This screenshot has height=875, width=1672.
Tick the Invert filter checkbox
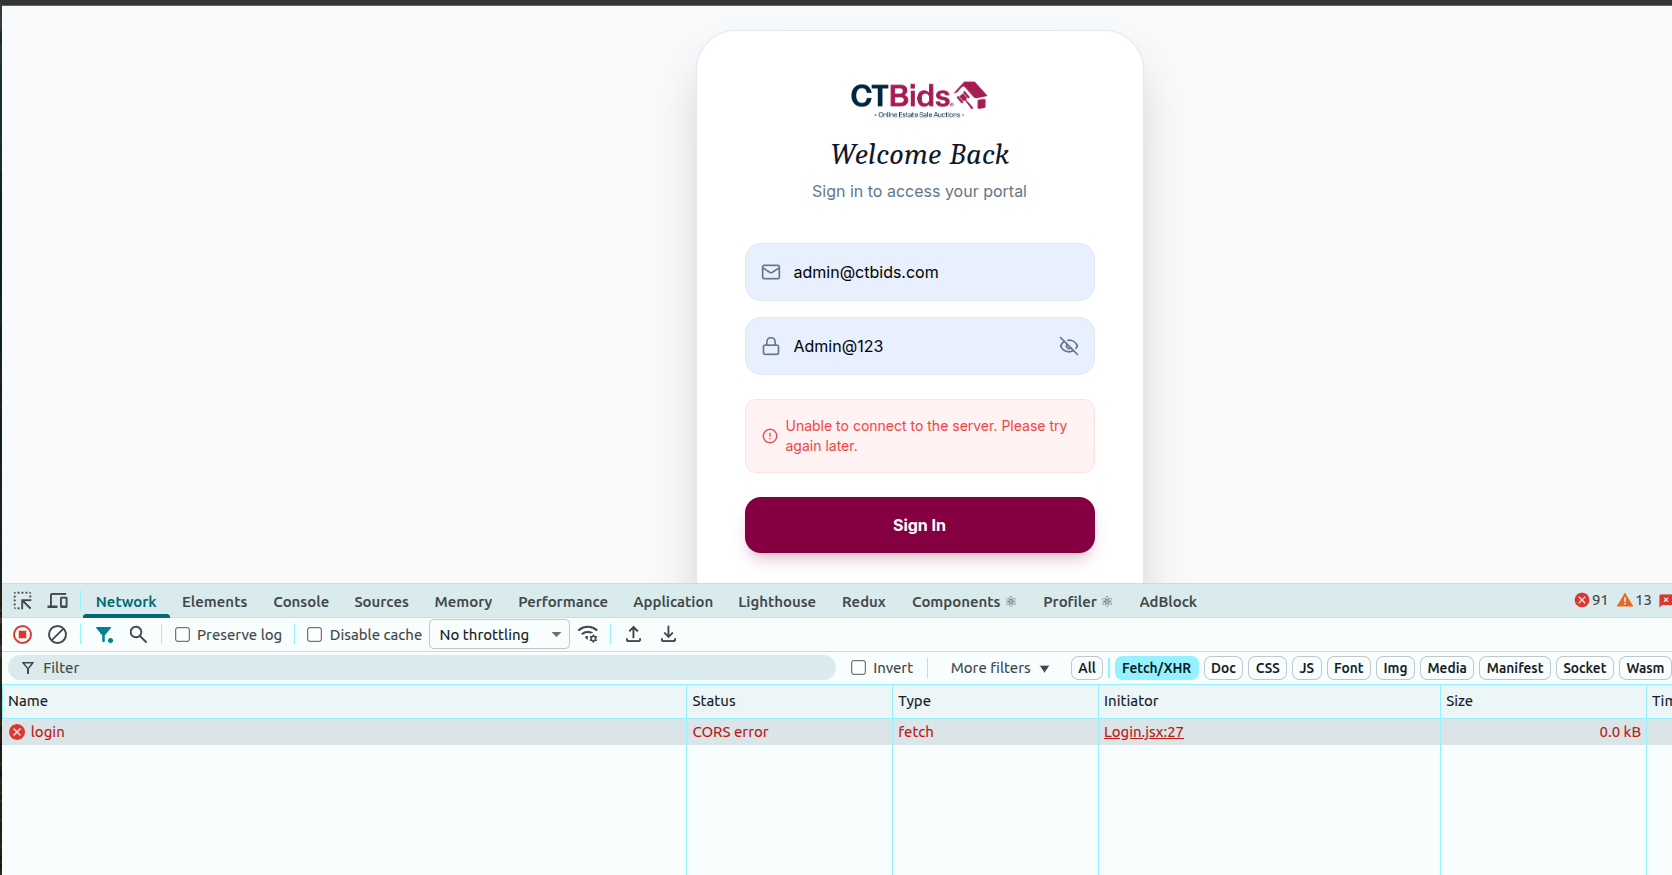coord(859,668)
